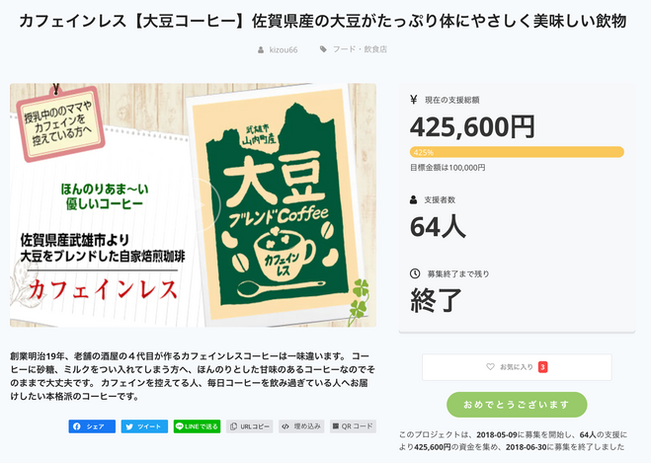Click the 425% funding progress bar
651x463 pixels.
517,152
